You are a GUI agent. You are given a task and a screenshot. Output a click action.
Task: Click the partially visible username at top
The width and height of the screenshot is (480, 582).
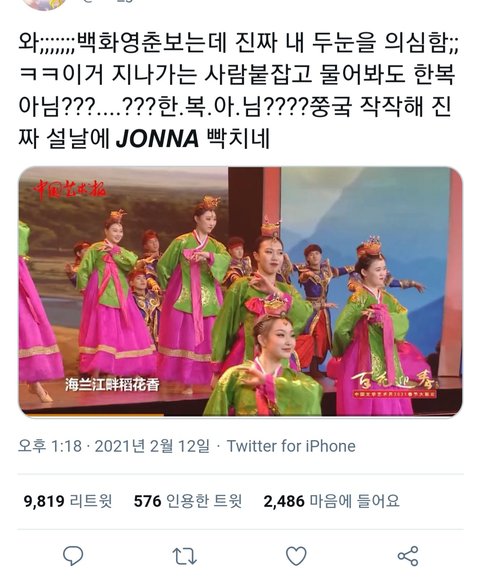click(108, 1)
